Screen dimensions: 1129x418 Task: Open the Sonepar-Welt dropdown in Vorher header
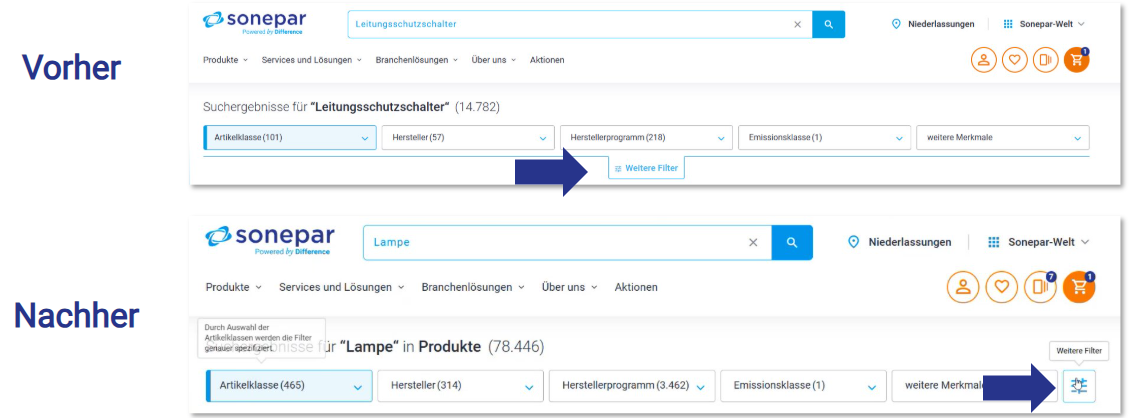click(x=1052, y=24)
